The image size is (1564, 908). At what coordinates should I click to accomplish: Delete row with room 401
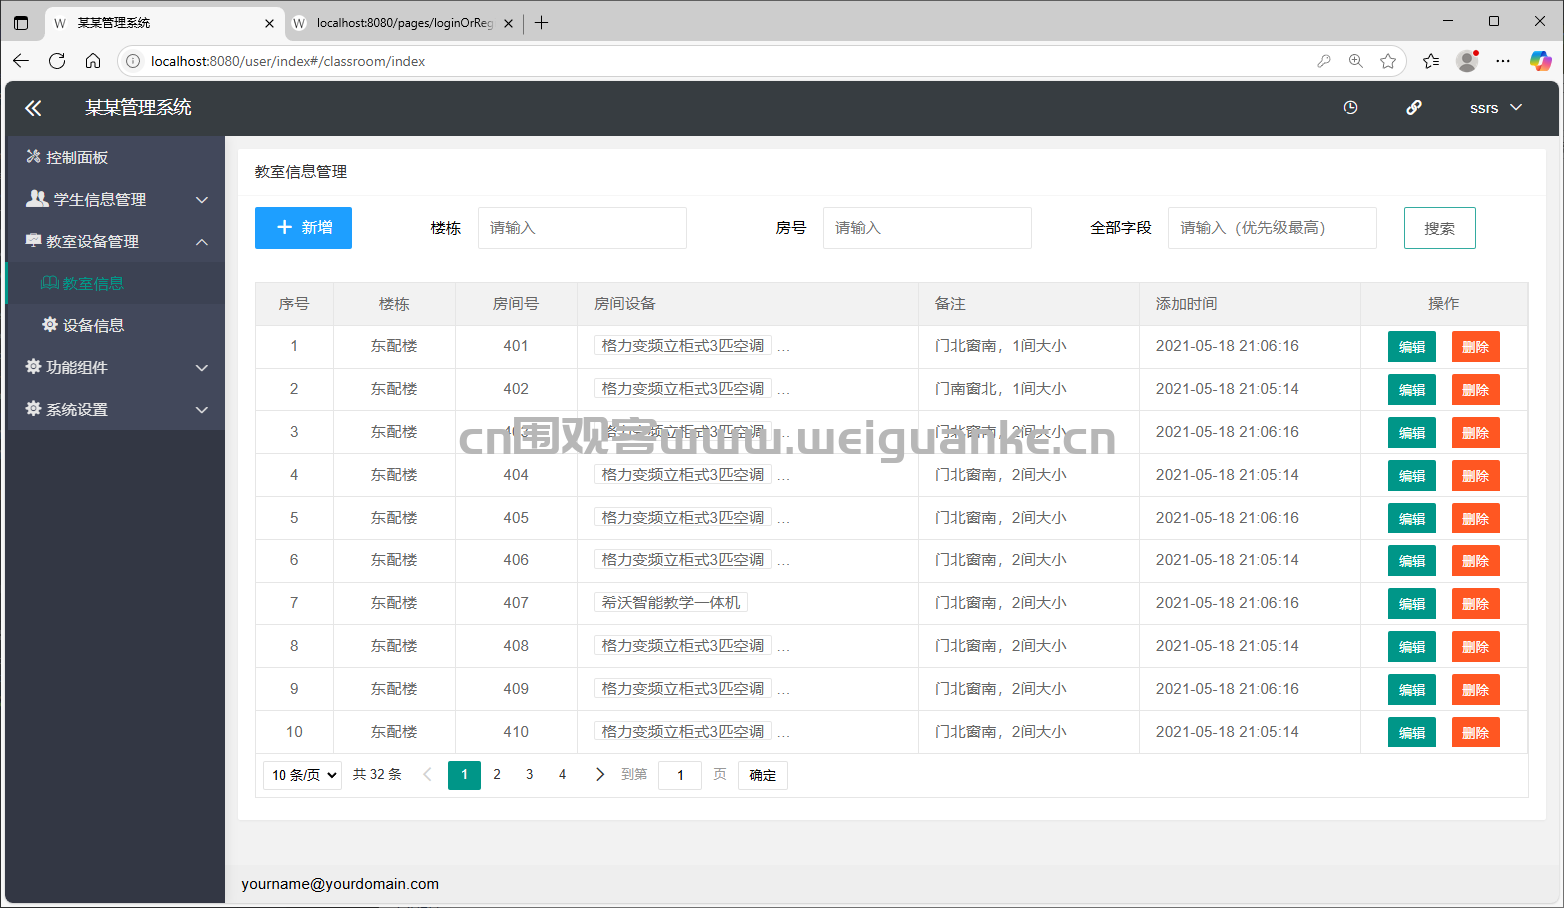1475,347
